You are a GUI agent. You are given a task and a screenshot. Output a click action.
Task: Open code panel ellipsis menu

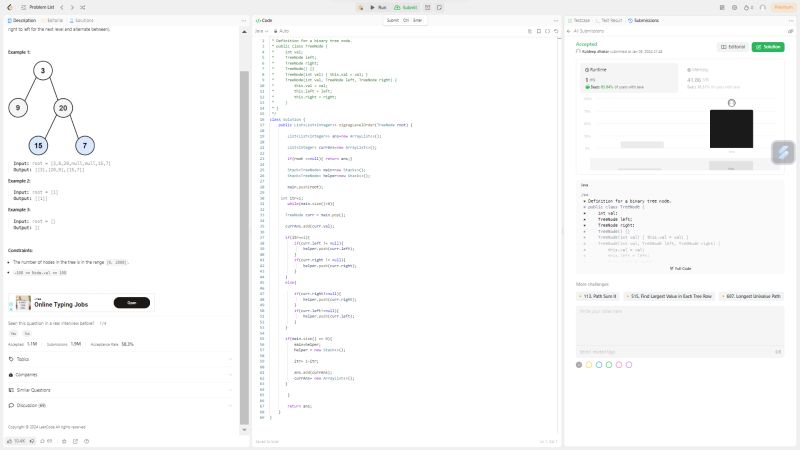tap(556, 20)
